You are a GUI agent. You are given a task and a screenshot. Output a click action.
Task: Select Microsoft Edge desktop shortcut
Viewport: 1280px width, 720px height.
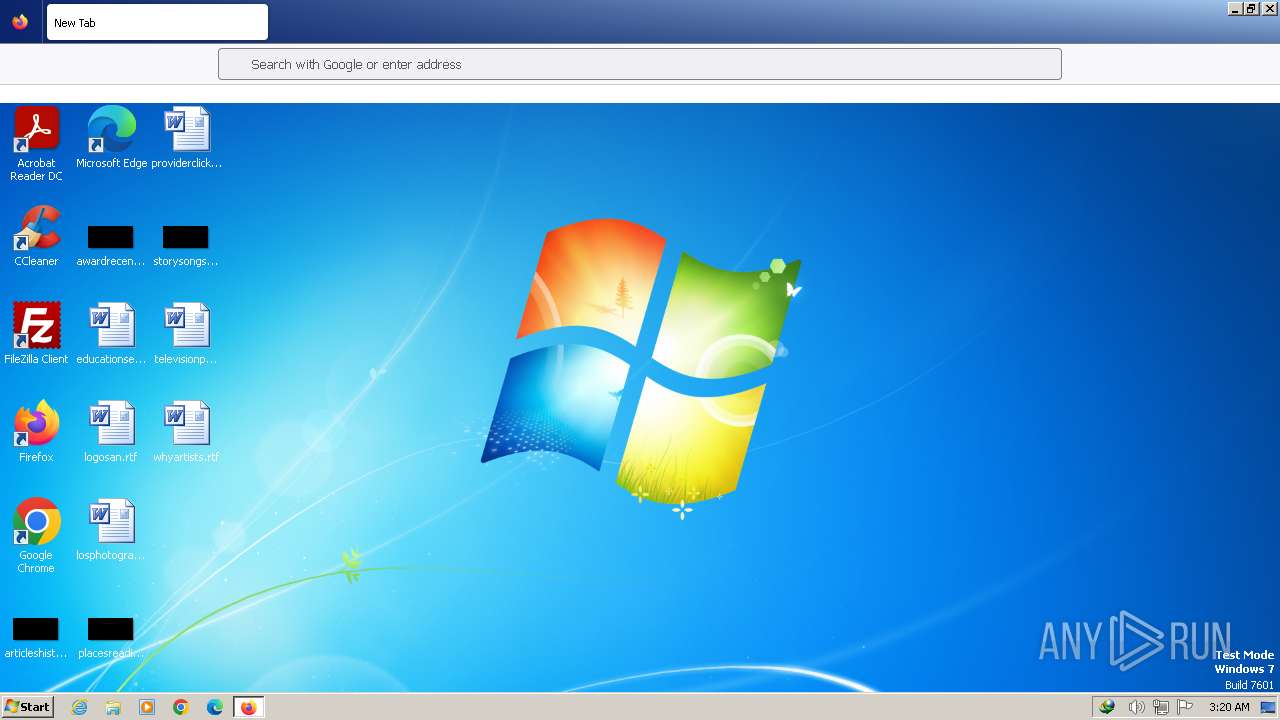coord(111,138)
